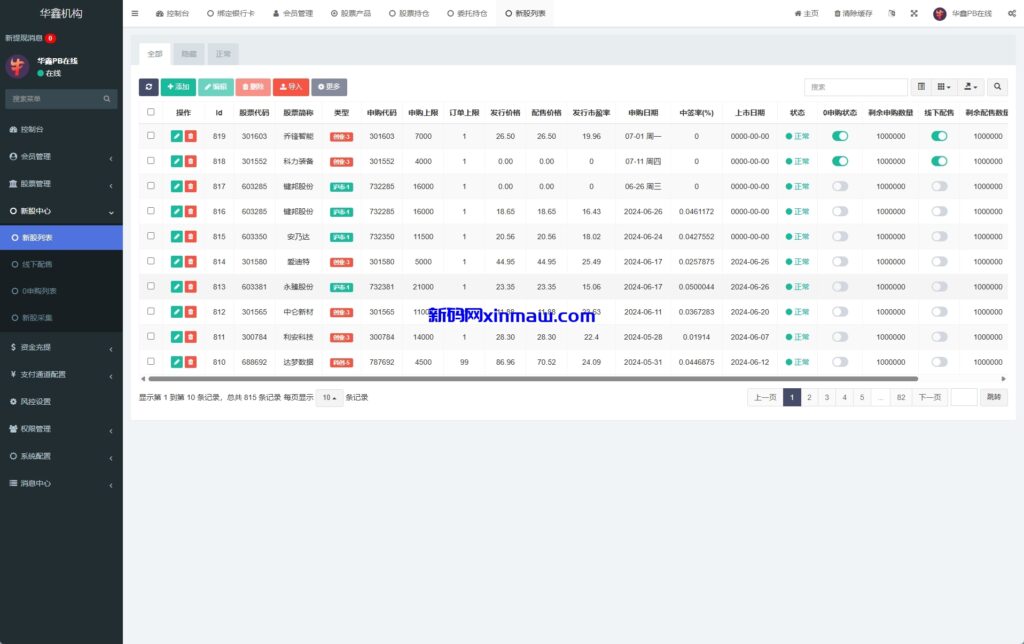Click the horizontal scrollbar below the table

pyautogui.click(x=530, y=379)
